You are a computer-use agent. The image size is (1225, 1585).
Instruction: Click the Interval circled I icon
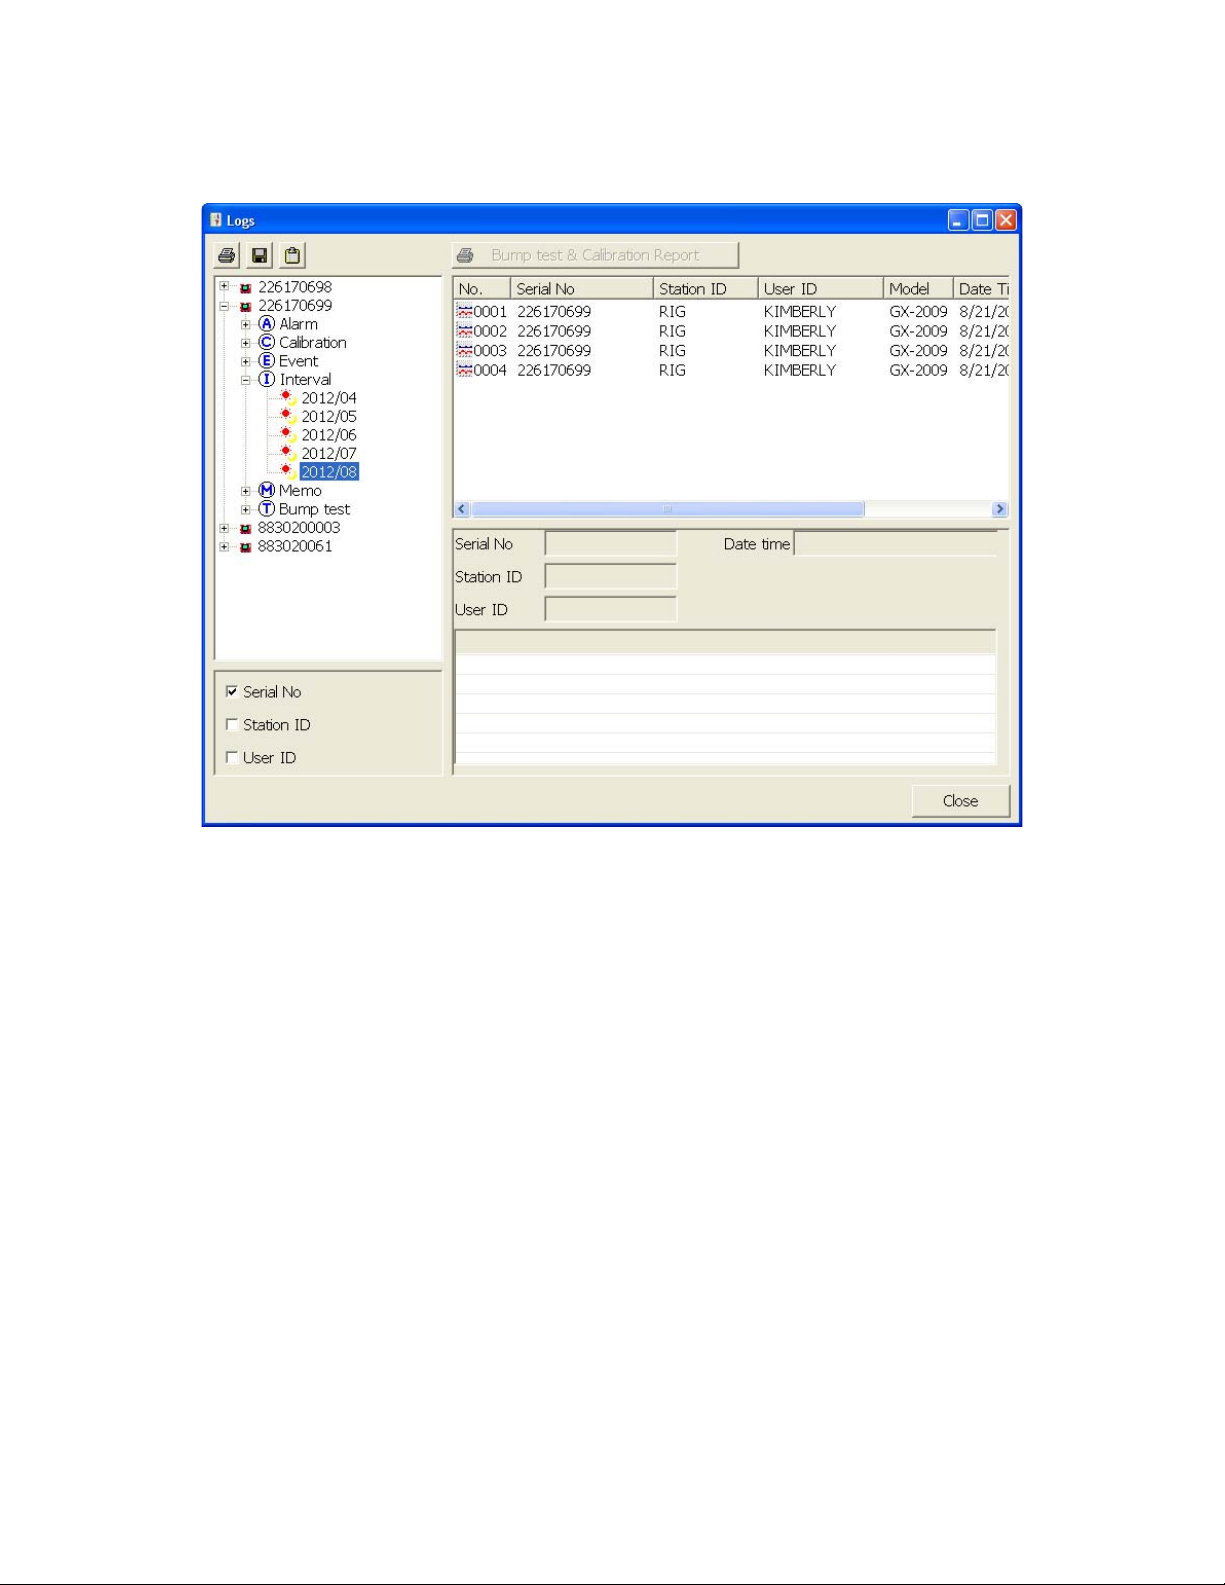tap(266, 379)
